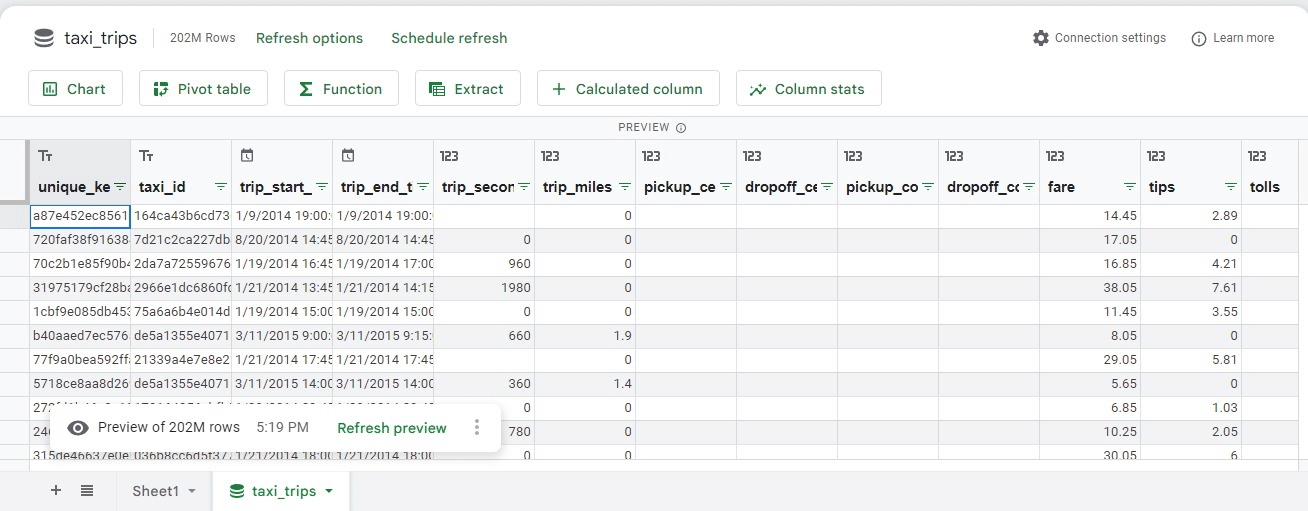1308x511 pixels.
Task: Click the Chart button
Action: (x=75, y=89)
